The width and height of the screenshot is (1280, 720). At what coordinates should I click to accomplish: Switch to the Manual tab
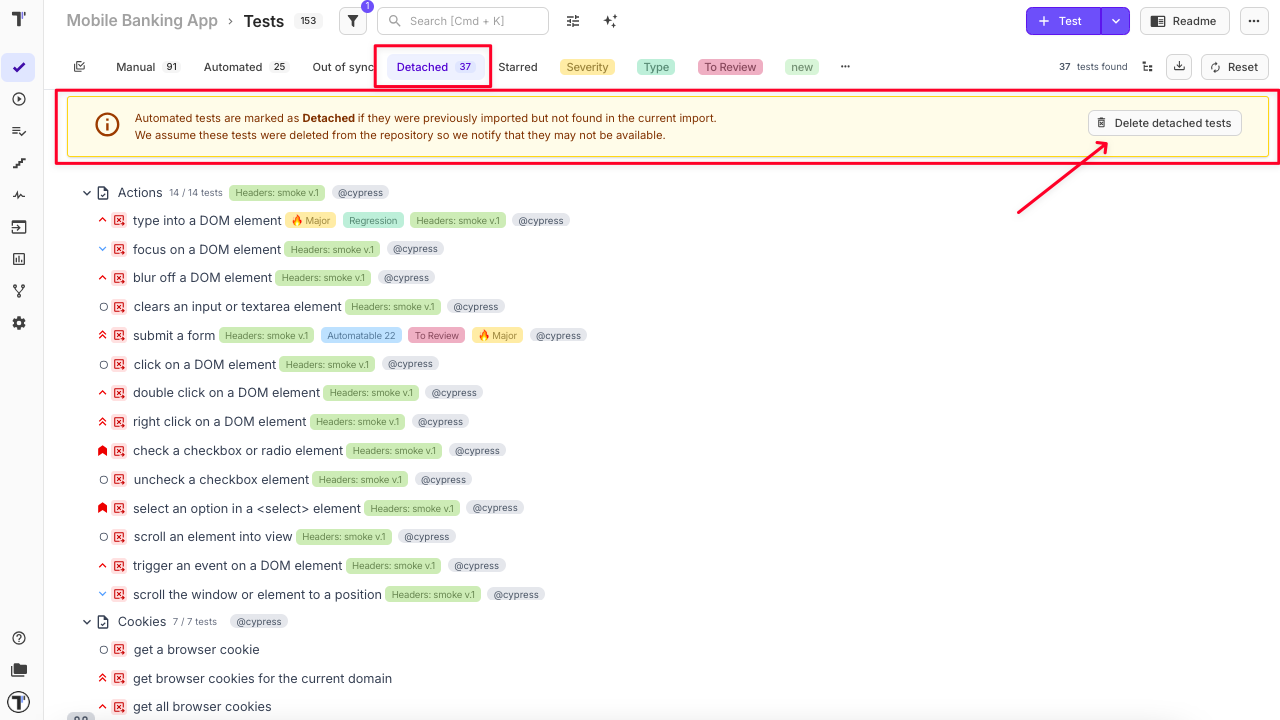coord(136,67)
